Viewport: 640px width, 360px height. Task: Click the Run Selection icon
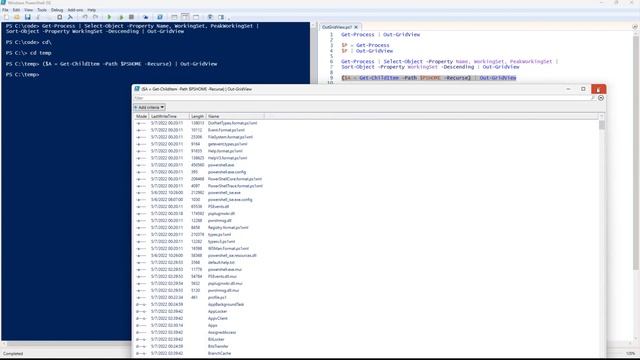120,17
